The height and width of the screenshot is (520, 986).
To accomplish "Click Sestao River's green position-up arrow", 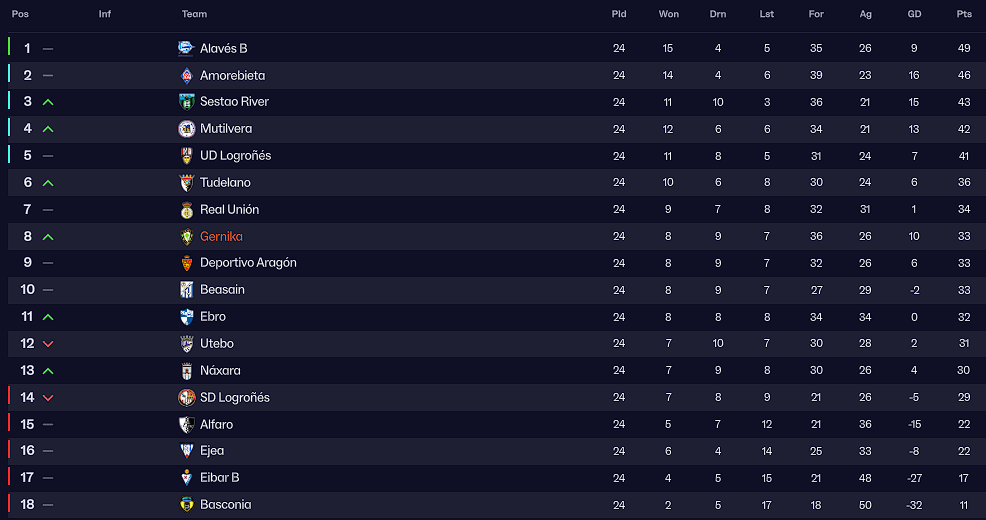I will [x=48, y=102].
